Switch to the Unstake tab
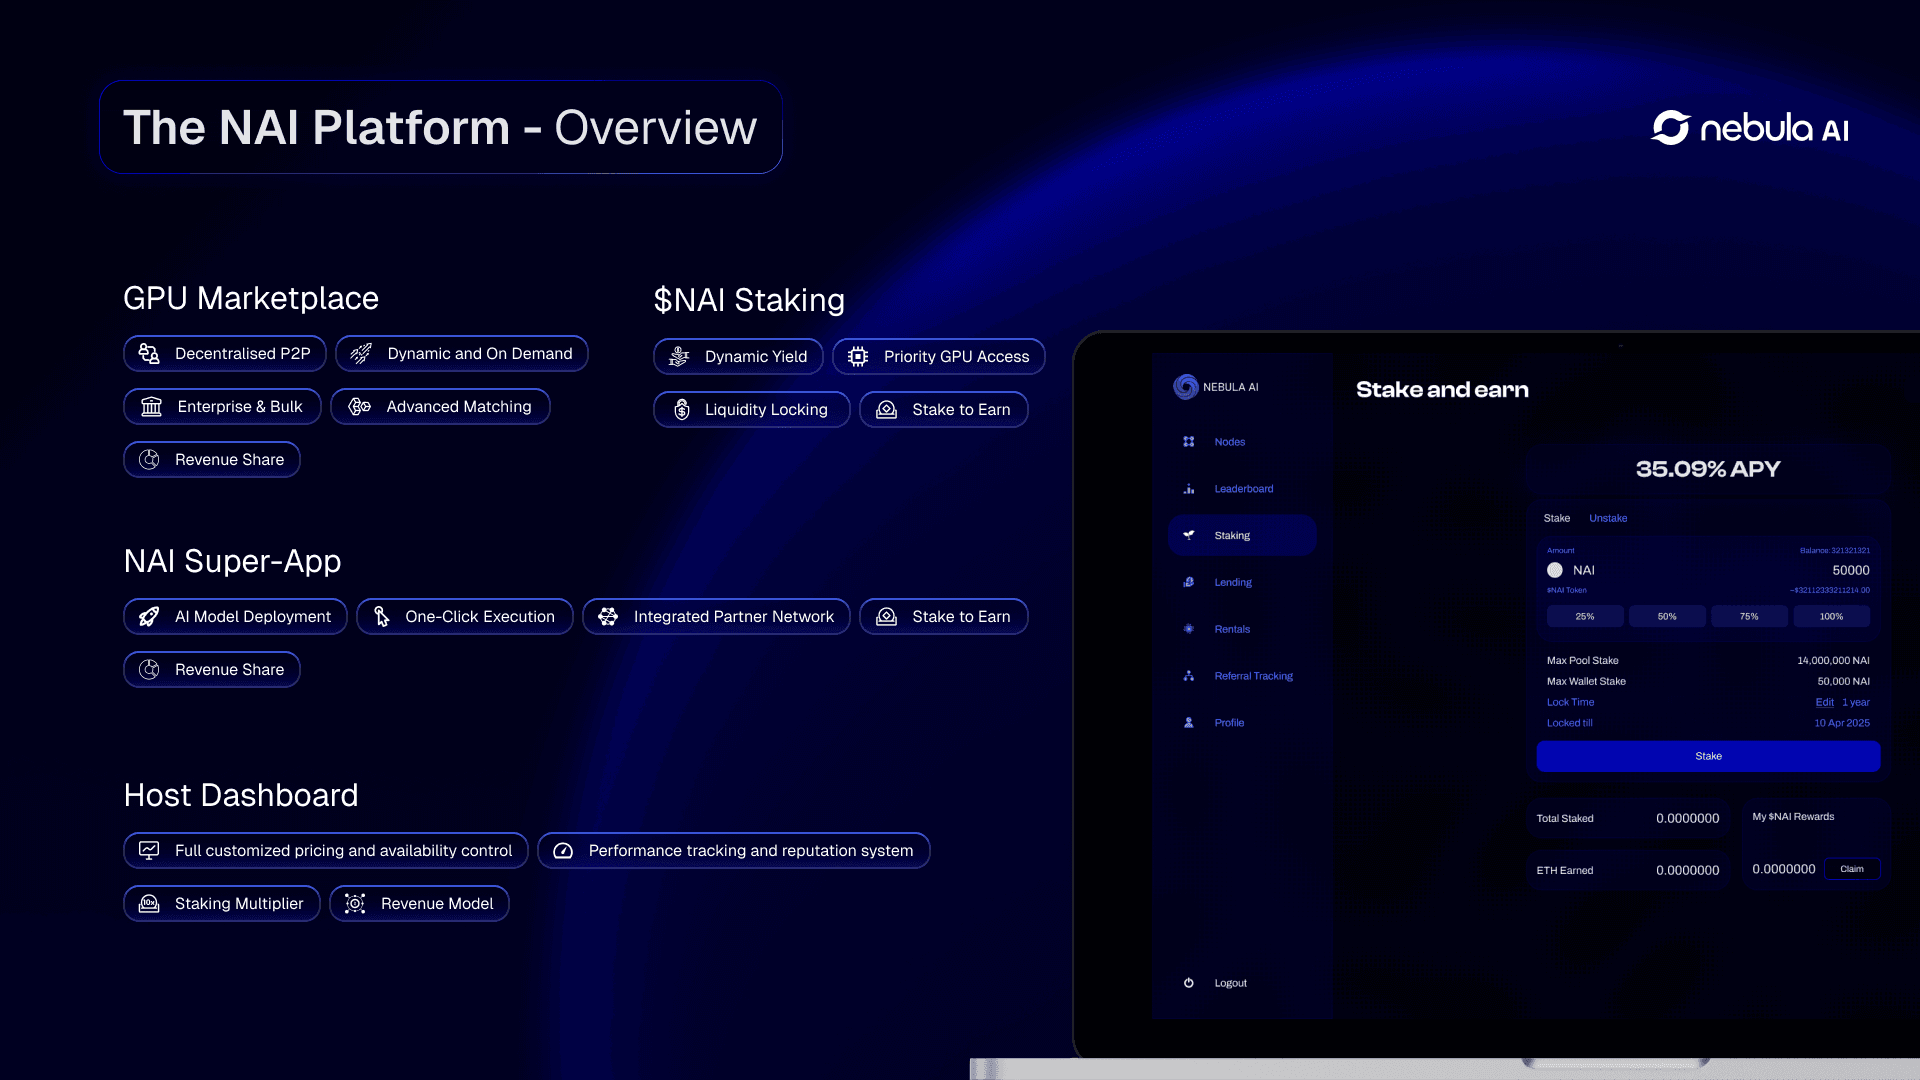 (x=1608, y=518)
